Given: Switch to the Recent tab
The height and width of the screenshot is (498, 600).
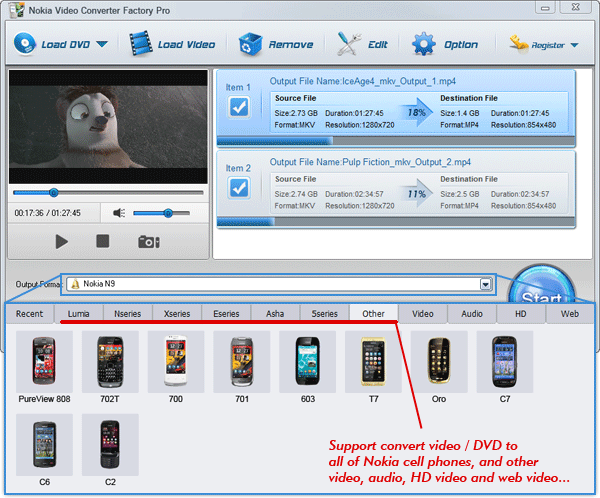Looking at the screenshot, I should click(x=29, y=314).
